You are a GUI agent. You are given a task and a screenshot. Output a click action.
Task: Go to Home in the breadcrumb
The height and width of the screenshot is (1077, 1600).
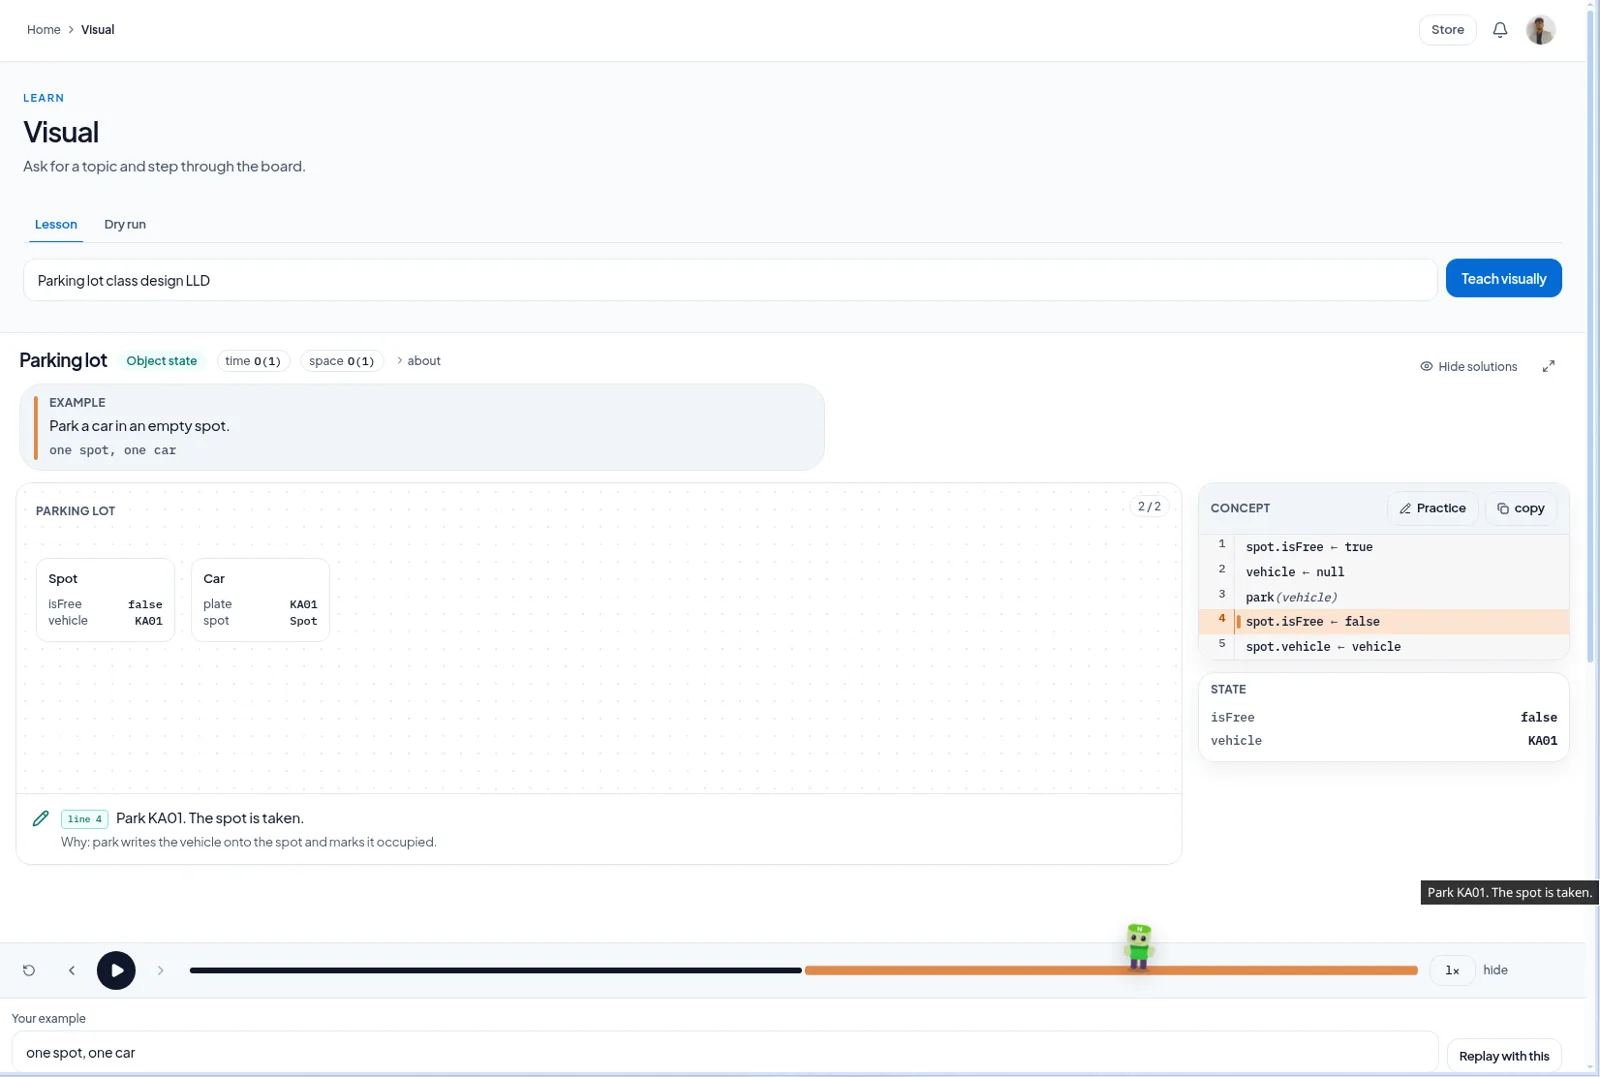tap(44, 30)
